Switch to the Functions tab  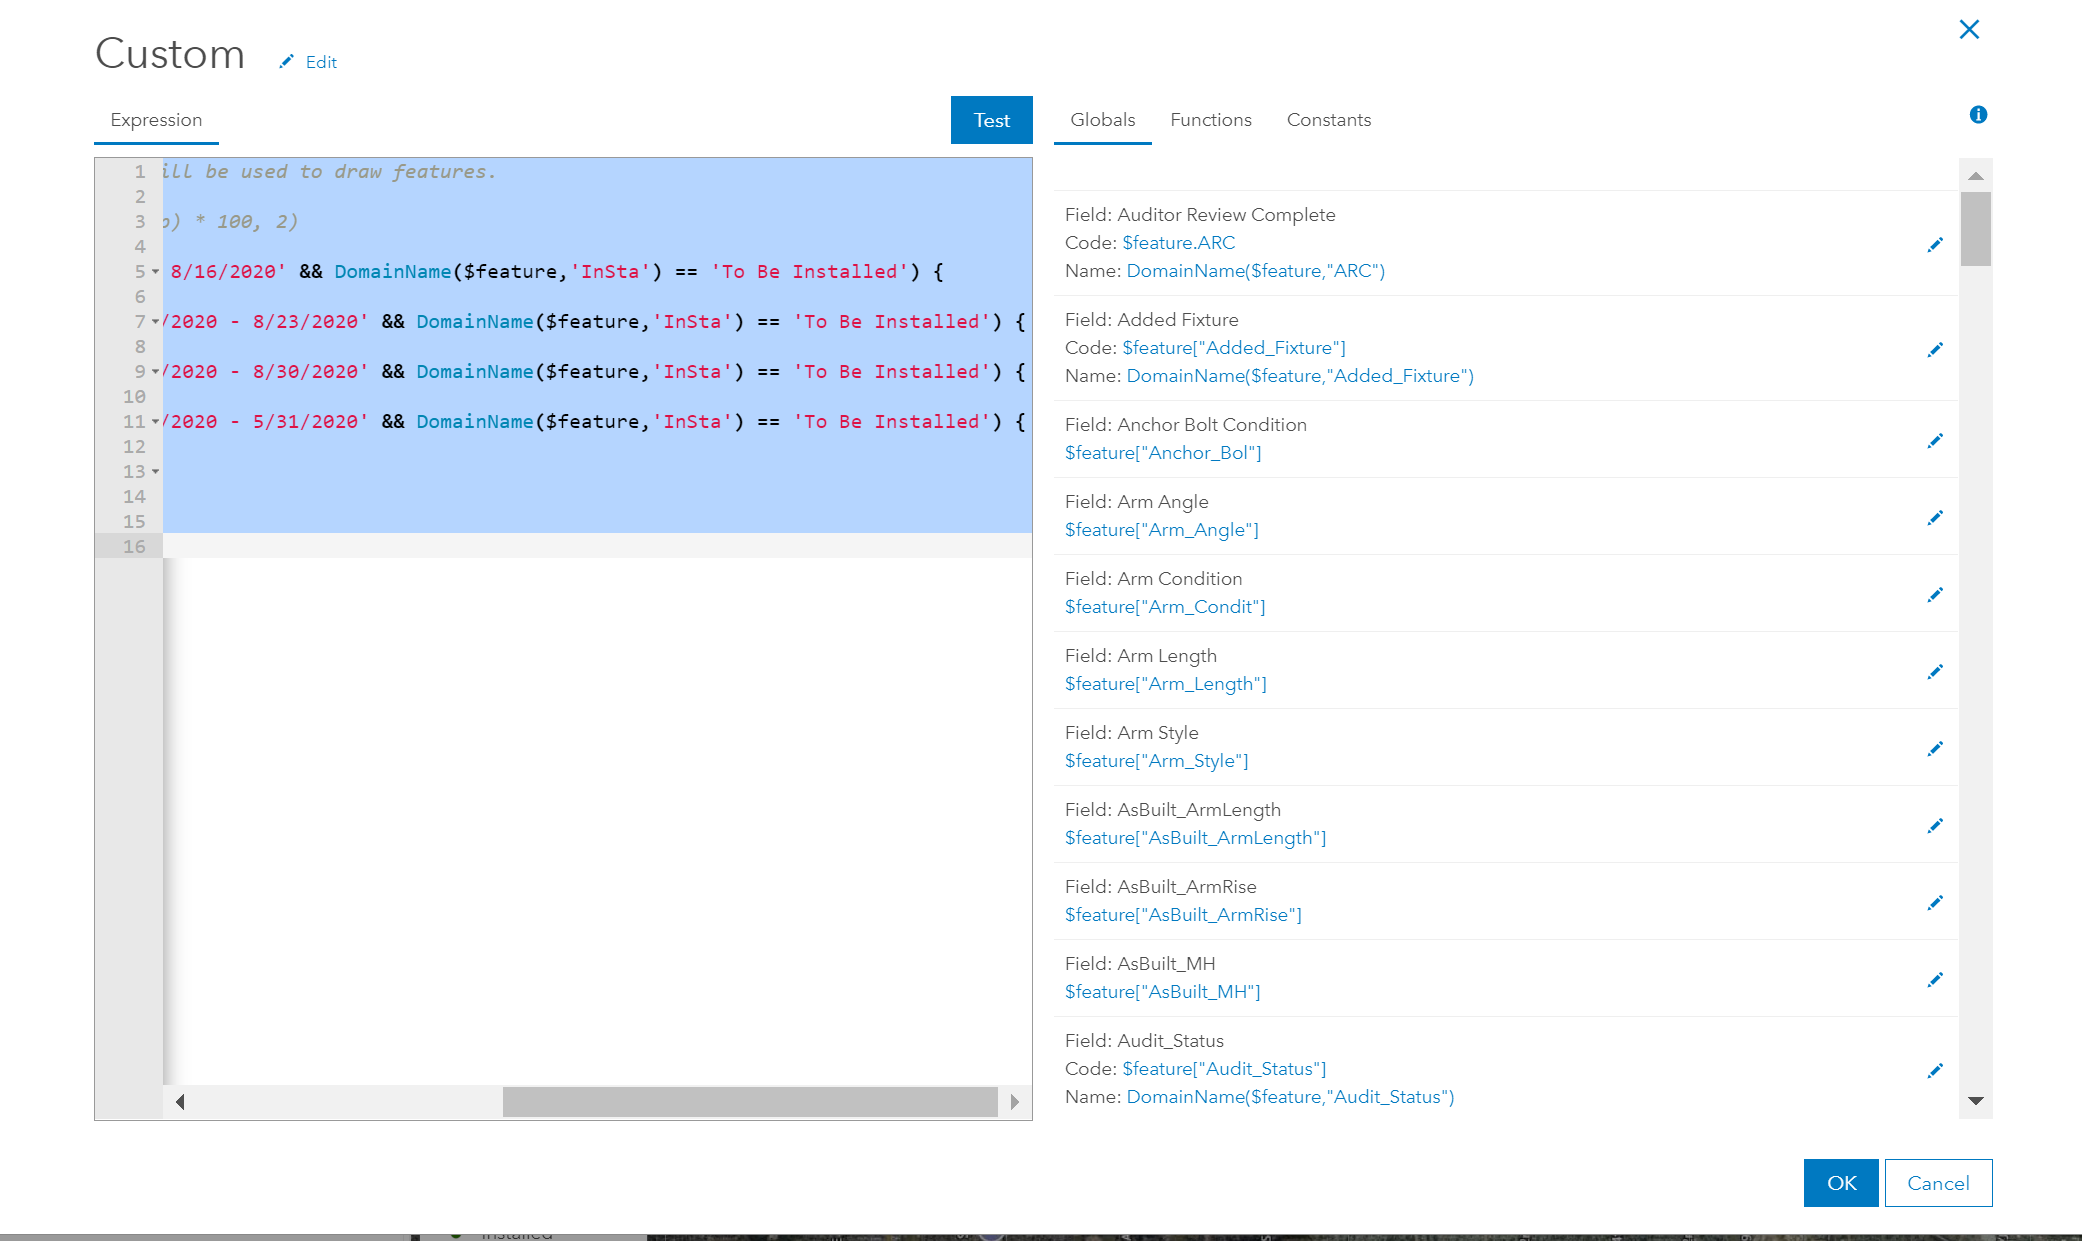(1210, 120)
